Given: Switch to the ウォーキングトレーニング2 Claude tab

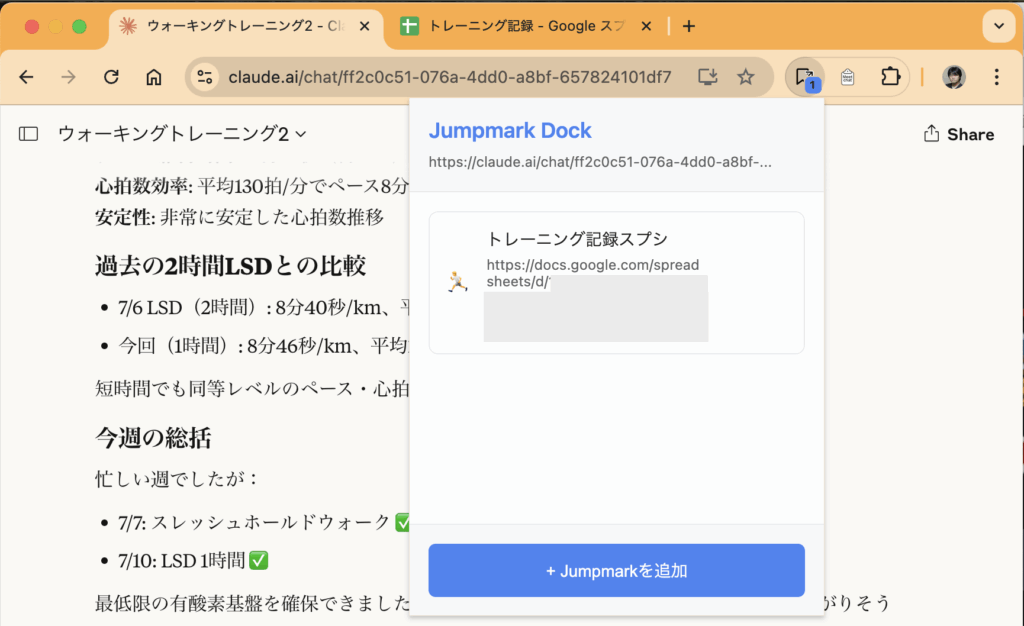Looking at the screenshot, I should (x=246, y=26).
